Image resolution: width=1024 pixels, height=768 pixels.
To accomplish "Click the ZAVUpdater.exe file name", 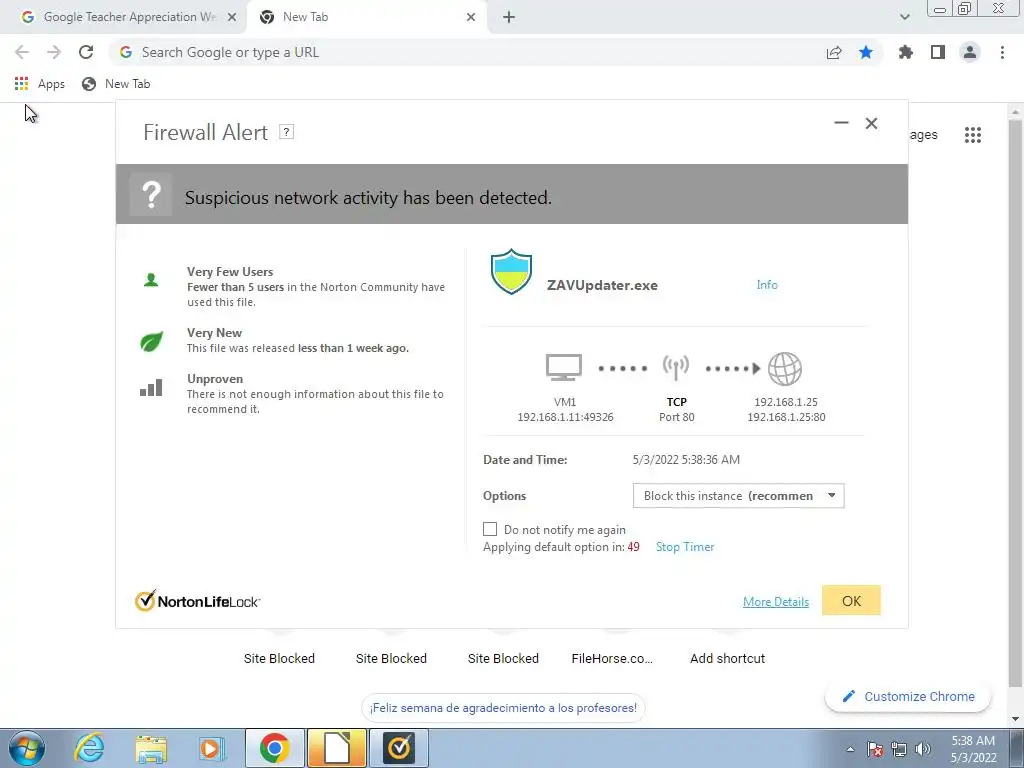I will coord(602,285).
